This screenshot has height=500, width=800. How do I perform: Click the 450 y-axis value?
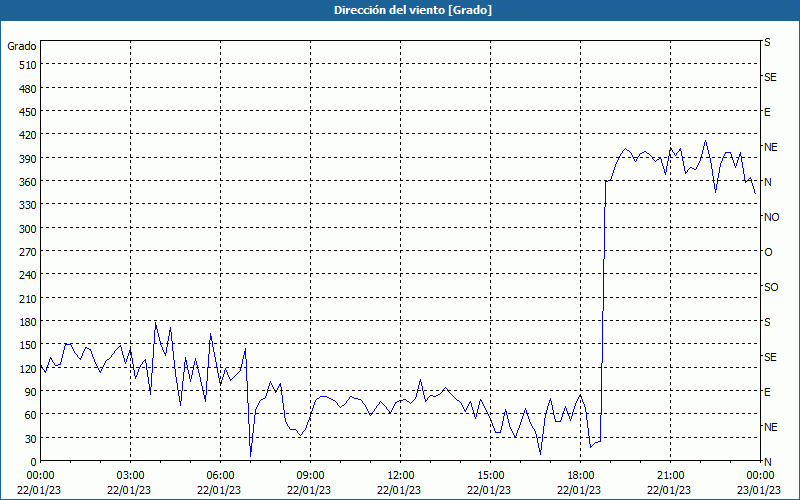(x=28, y=112)
